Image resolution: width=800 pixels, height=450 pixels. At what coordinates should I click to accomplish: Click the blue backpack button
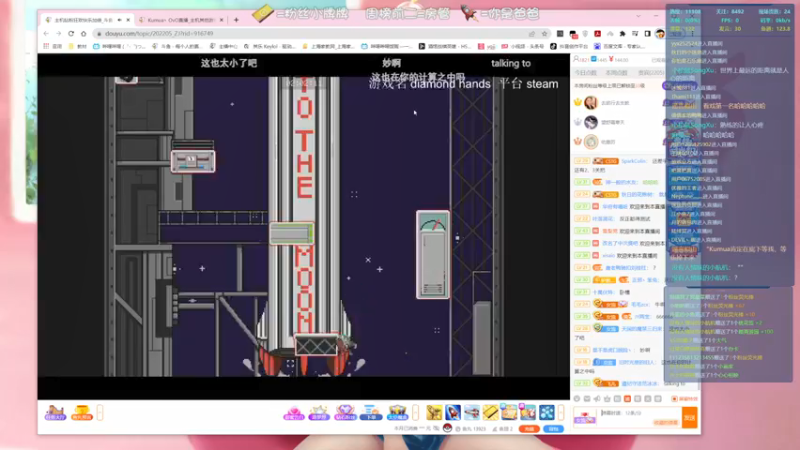click(x=554, y=429)
